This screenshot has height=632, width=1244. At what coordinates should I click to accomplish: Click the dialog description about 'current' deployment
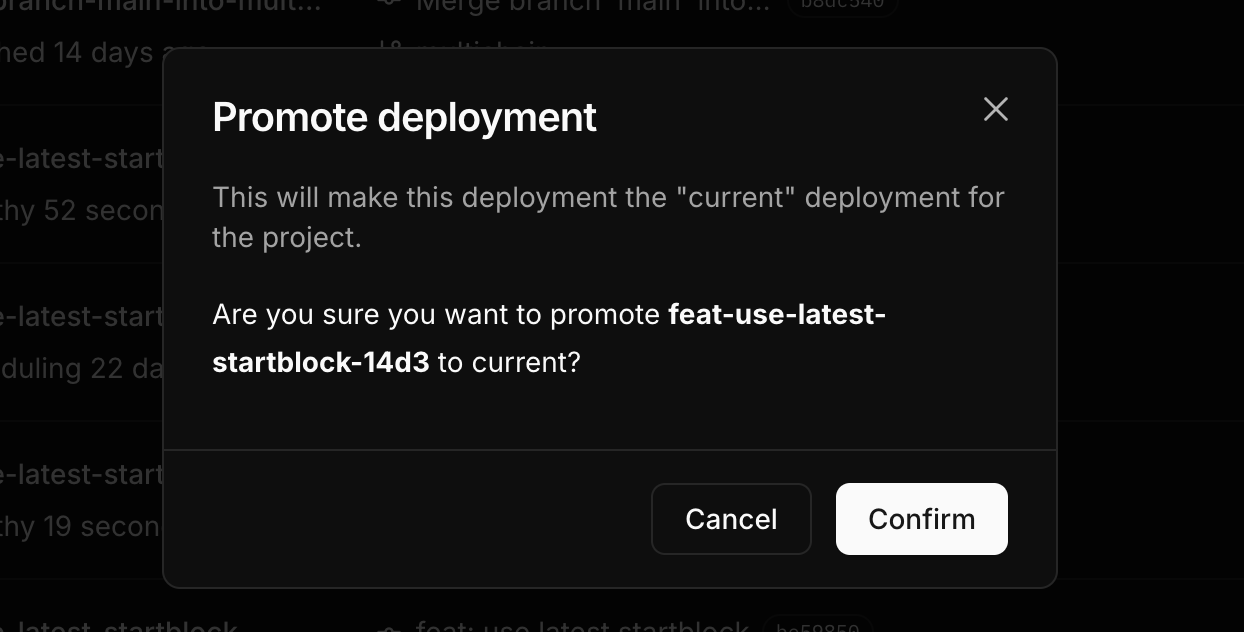click(x=608, y=217)
